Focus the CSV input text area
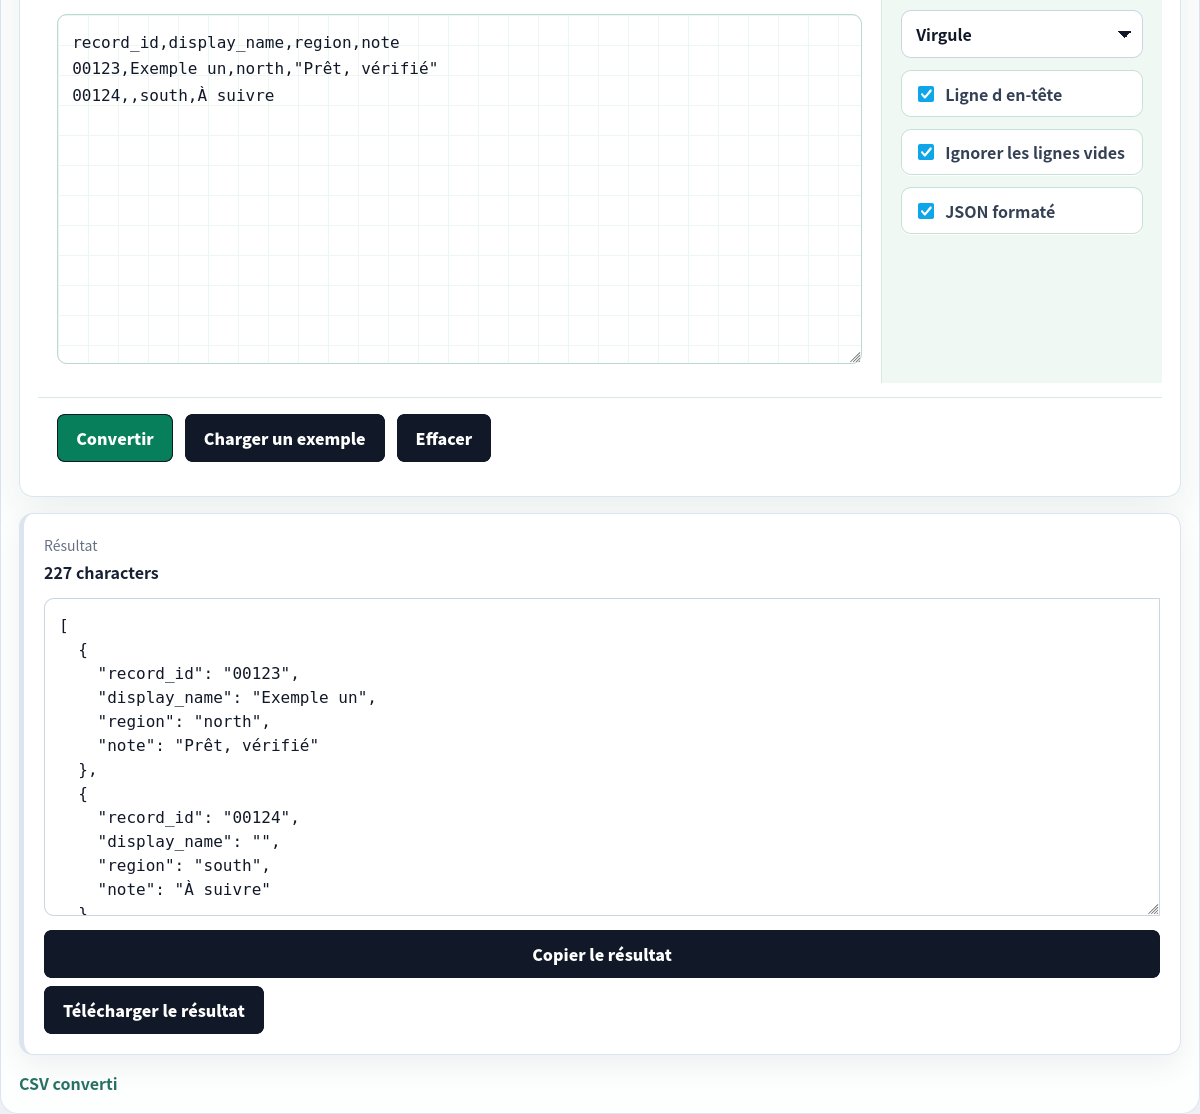1200x1114 pixels. 459,189
